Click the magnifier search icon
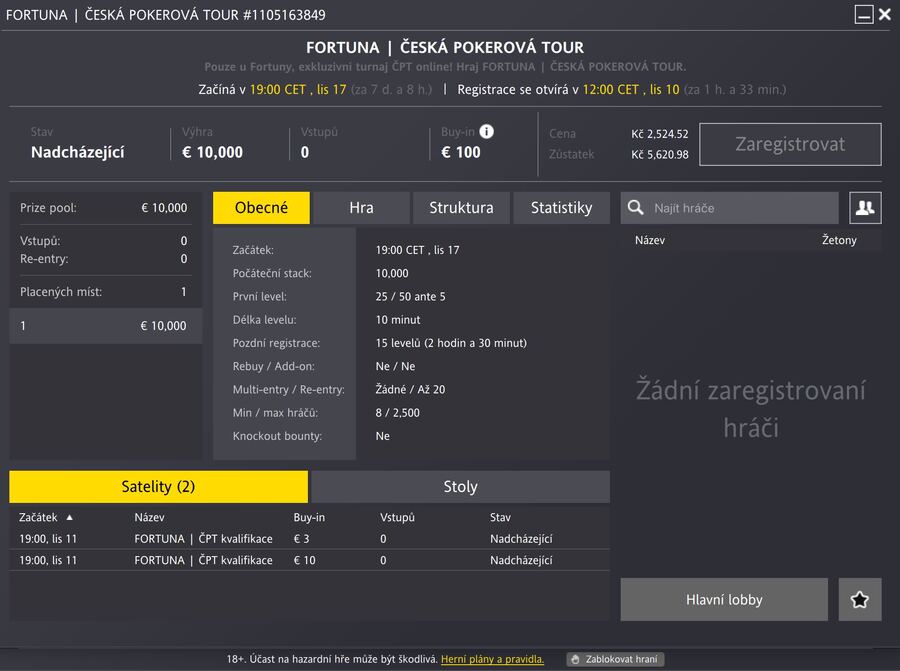The image size is (900, 671). tap(635, 207)
